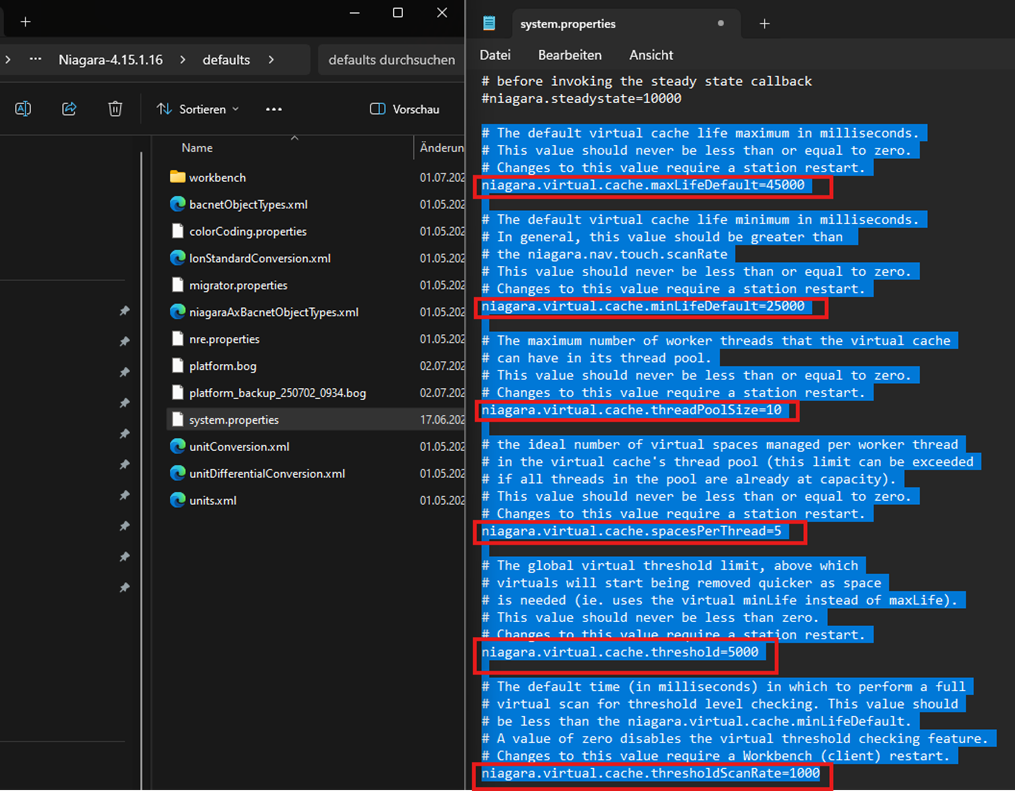Click the #niagara.steadystate=10000 line
Image resolution: width=1015 pixels, height=791 pixels.
(581, 98)
